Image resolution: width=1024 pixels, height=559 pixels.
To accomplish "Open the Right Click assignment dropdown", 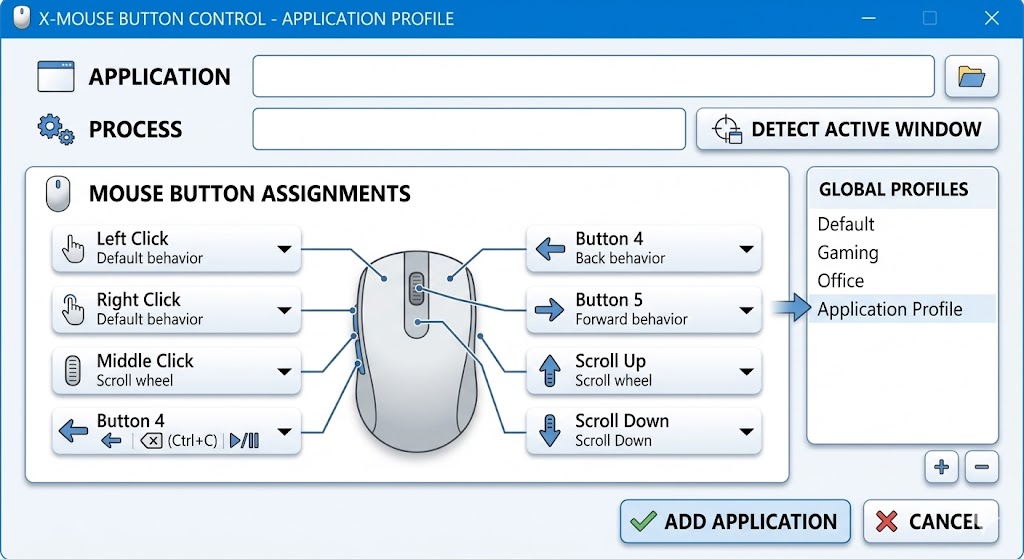I will tap(284, 310).
